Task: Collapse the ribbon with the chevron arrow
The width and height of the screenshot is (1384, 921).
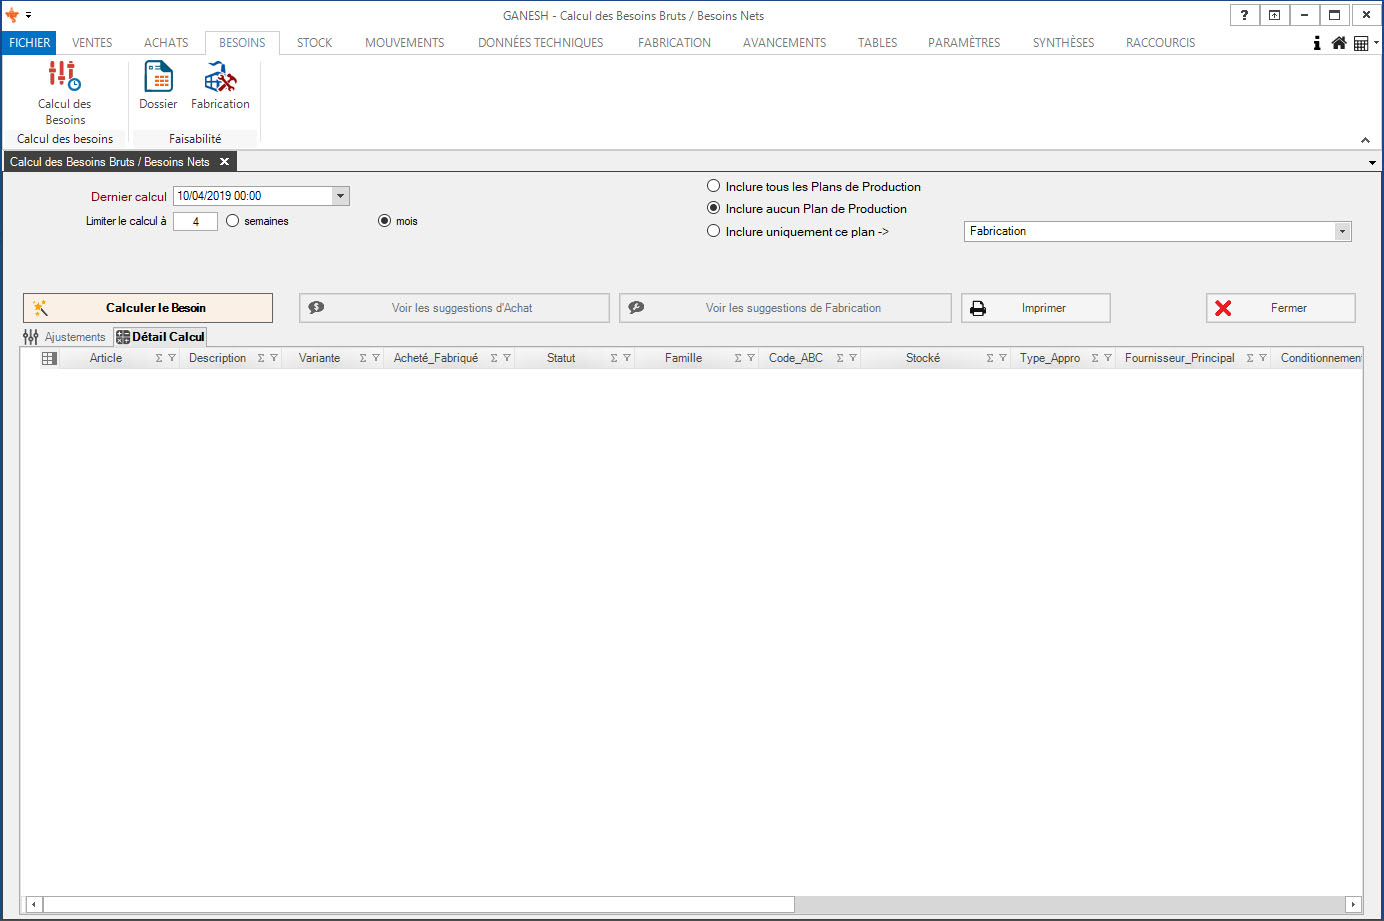Action: click(1365, 140)
